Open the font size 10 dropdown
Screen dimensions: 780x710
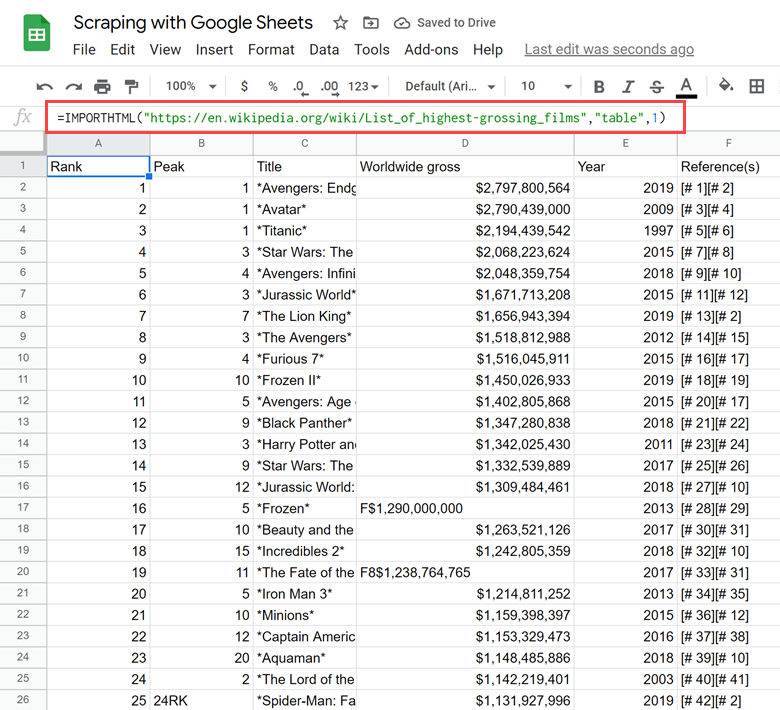pyautogui.click(x=545, y=87)
